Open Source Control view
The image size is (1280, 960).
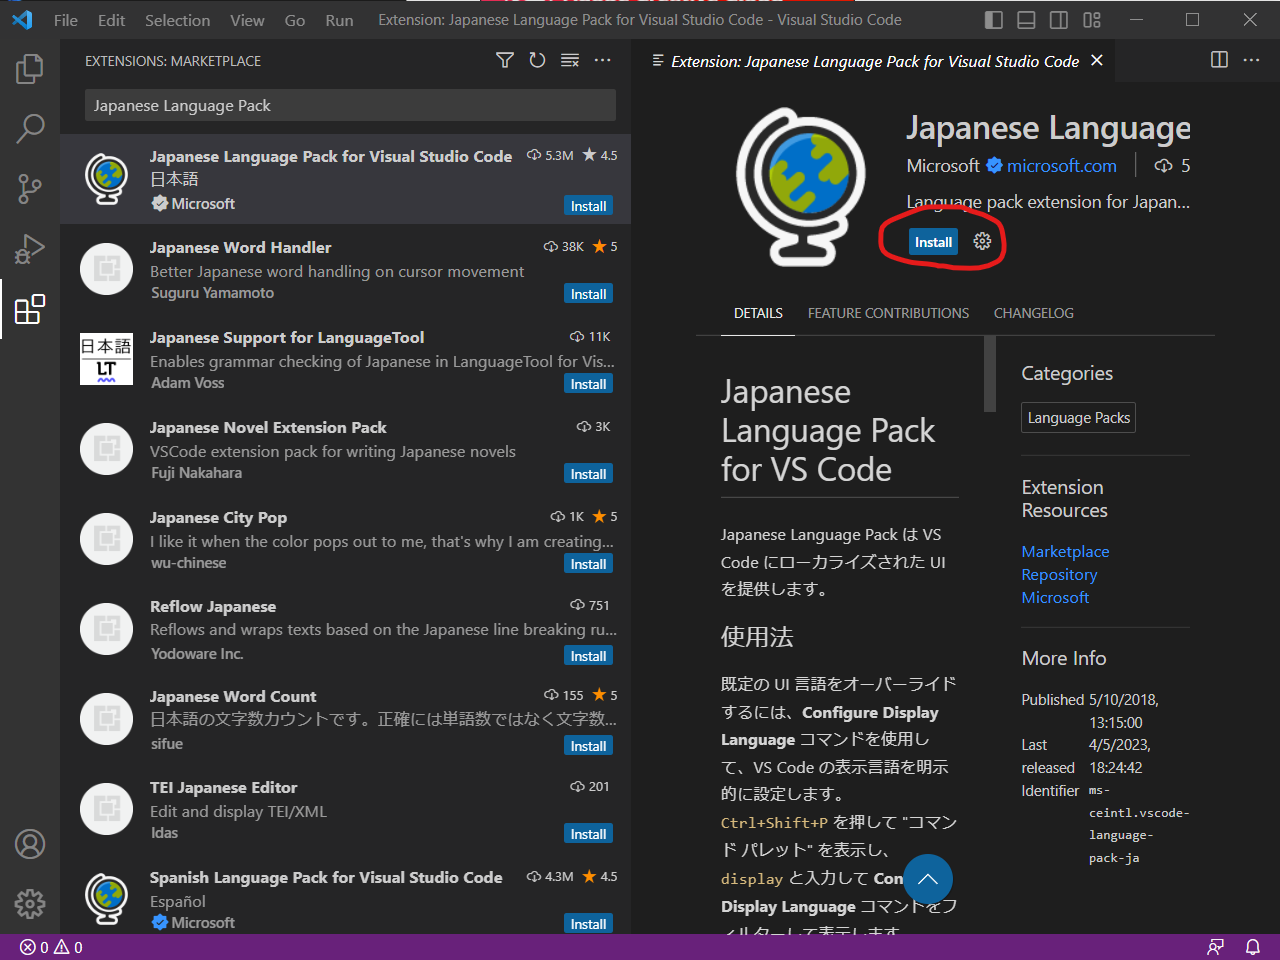click(30, 188)
